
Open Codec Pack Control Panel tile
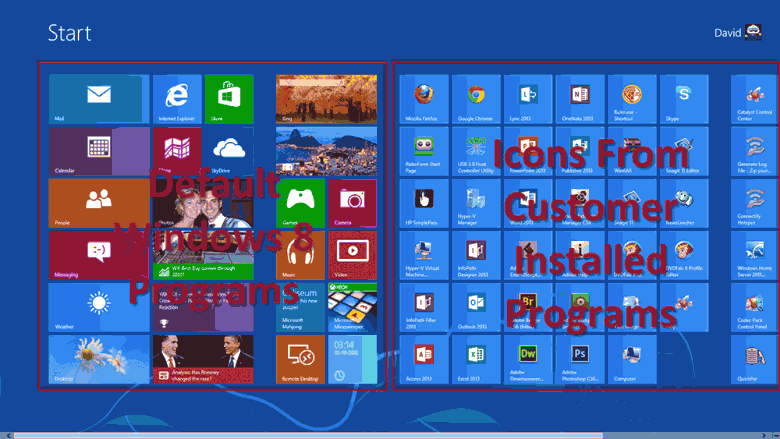pyautogui.click(x=755, y=307)
